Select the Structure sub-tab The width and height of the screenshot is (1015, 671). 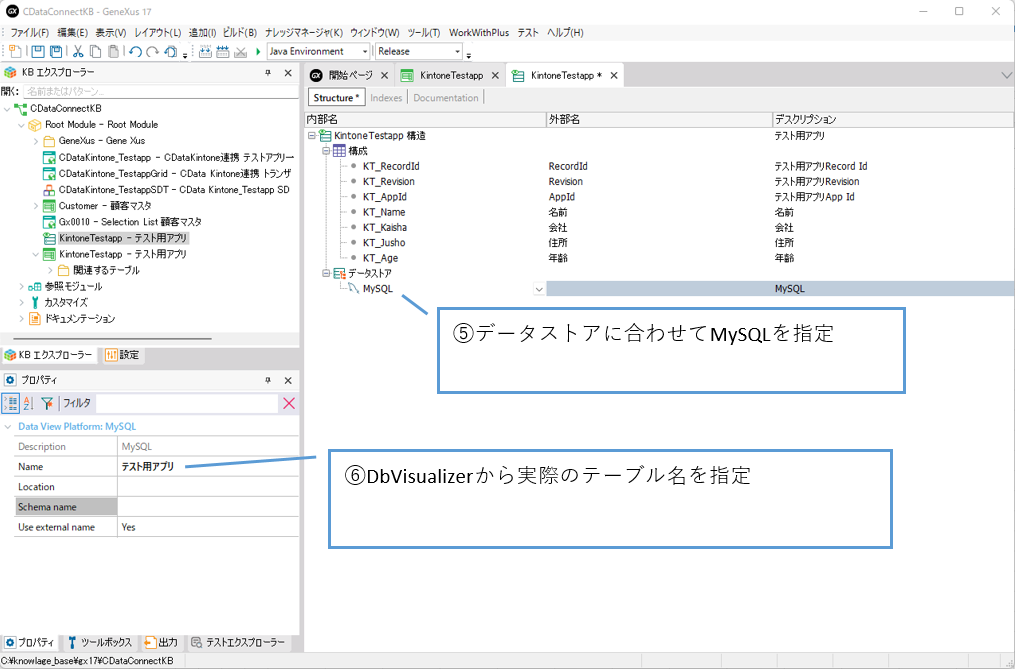tap(336, 98)
